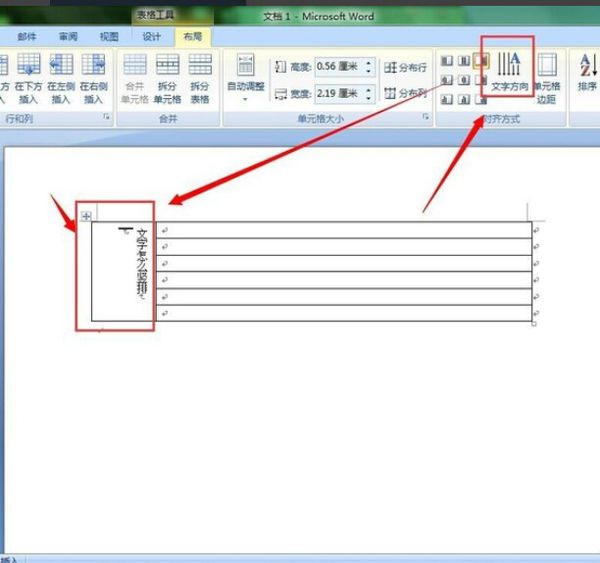Switch to the Design (设计) tab
Image resolution: width=600 pixels, height=563 pixels.
coord(152,37)
